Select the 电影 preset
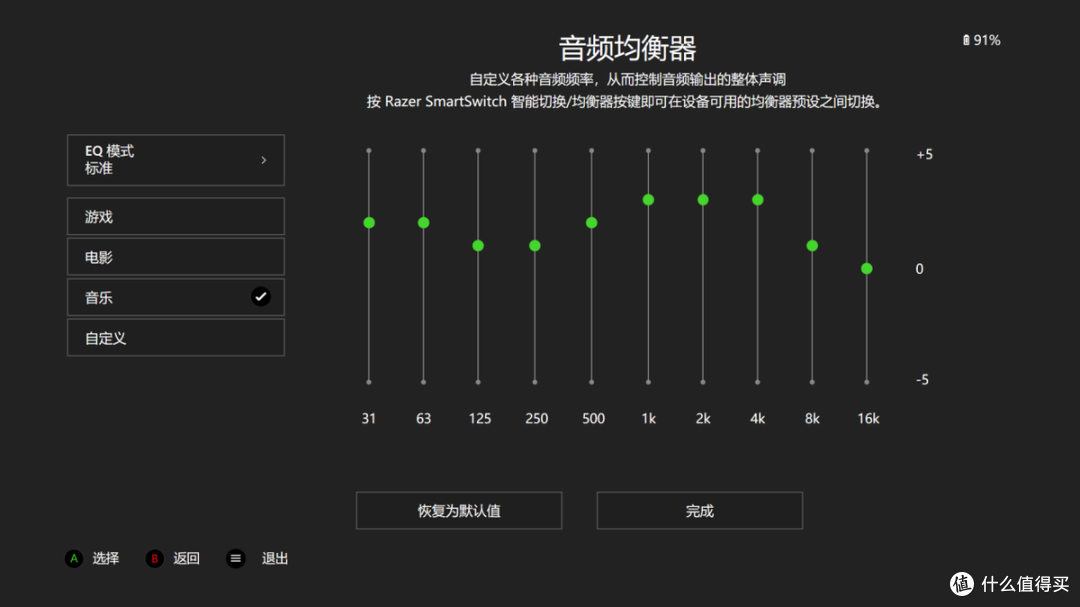The width and height of the screenshot is (1080, 607). point(175,257)
